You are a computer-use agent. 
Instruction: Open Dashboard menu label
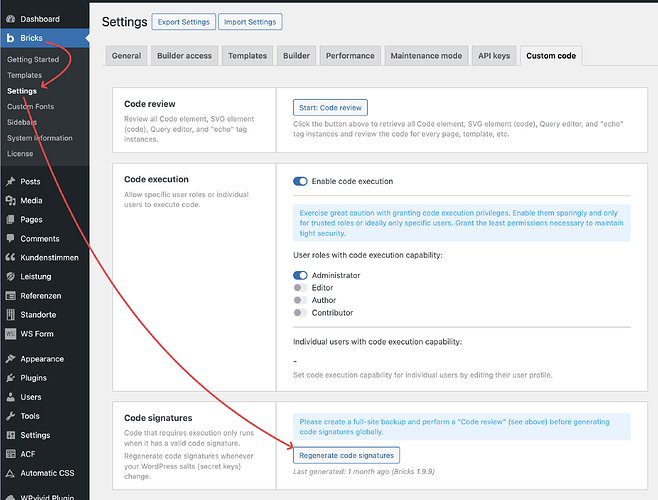(40, 19)
